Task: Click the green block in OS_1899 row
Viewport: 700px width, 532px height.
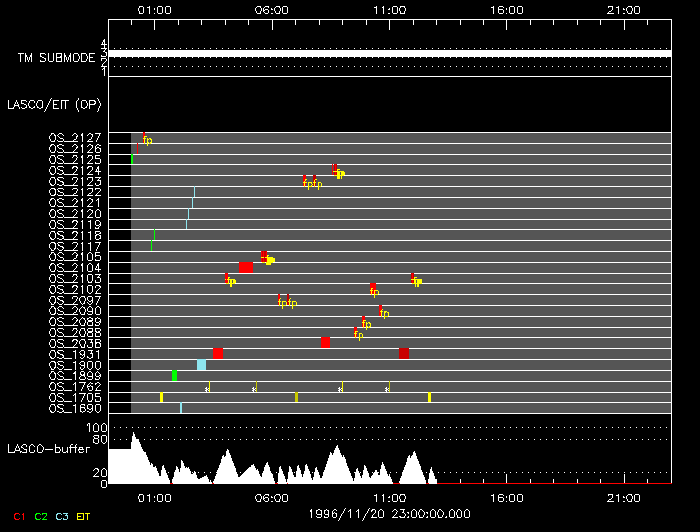Action: (x=174, y=376)
